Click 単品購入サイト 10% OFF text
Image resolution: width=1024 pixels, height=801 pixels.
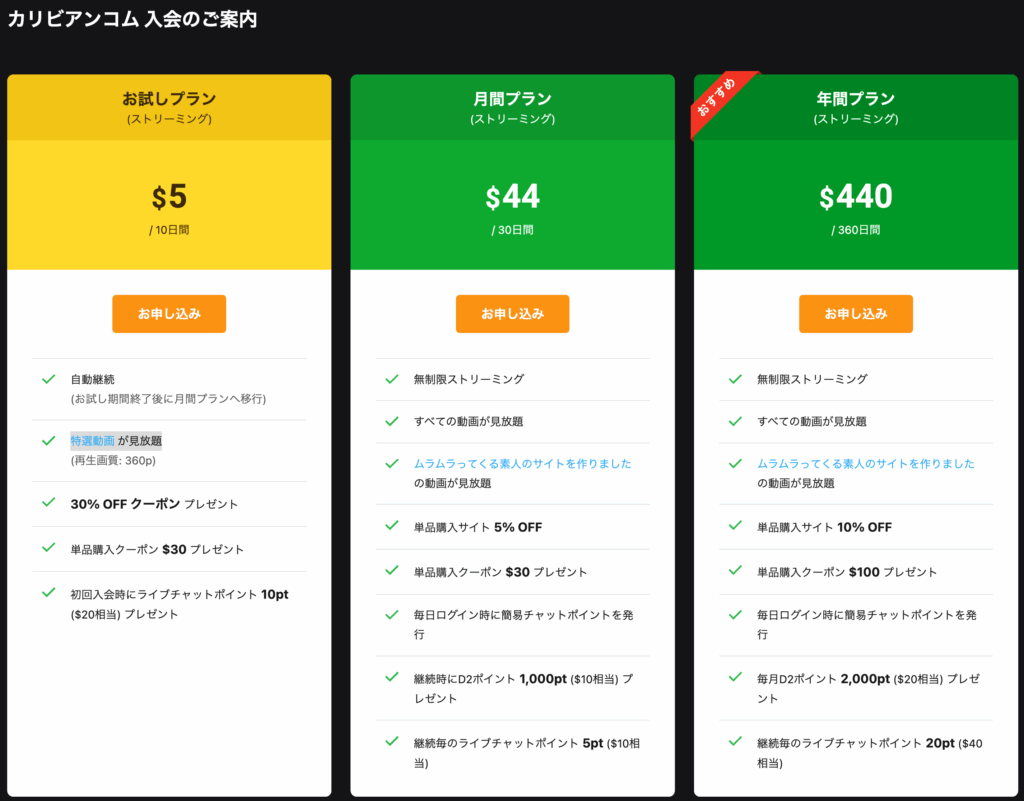coord(824,527)
